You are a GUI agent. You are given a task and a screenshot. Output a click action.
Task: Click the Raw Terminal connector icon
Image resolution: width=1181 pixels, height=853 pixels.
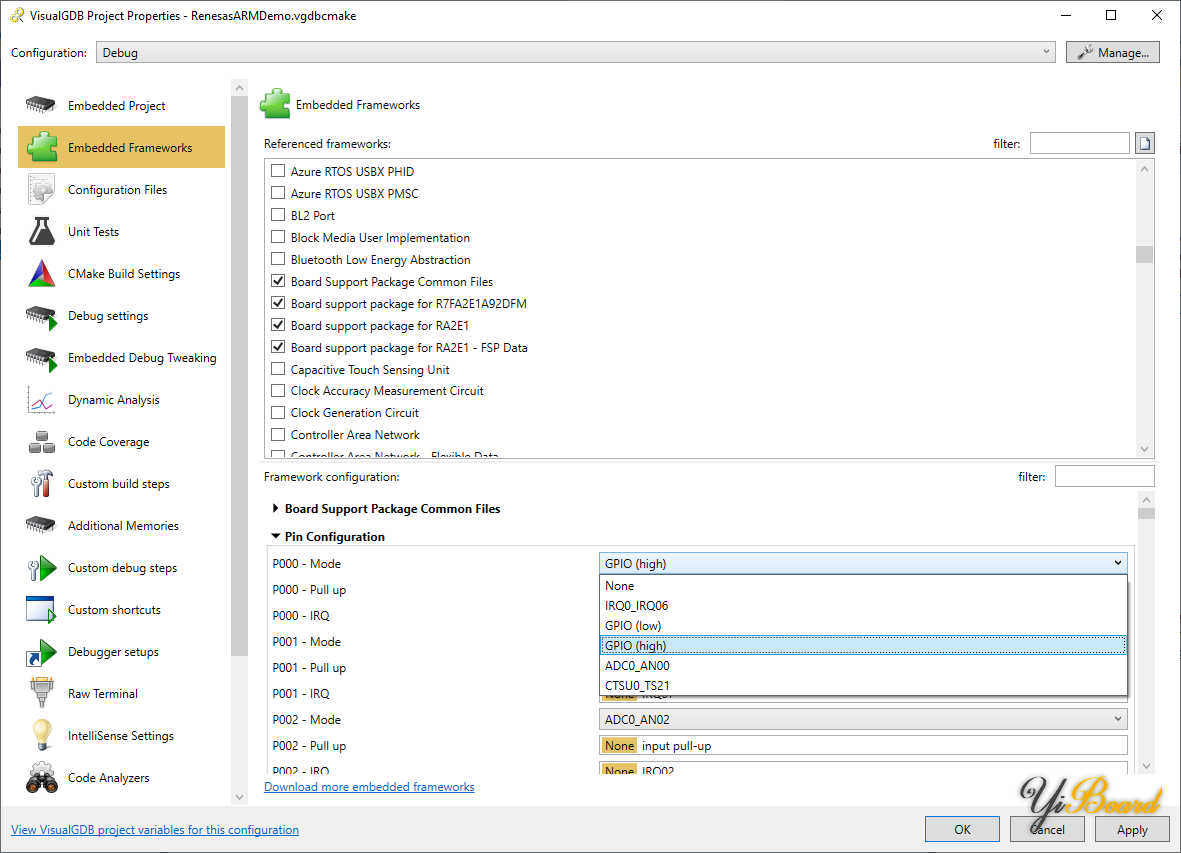[41, 693]
